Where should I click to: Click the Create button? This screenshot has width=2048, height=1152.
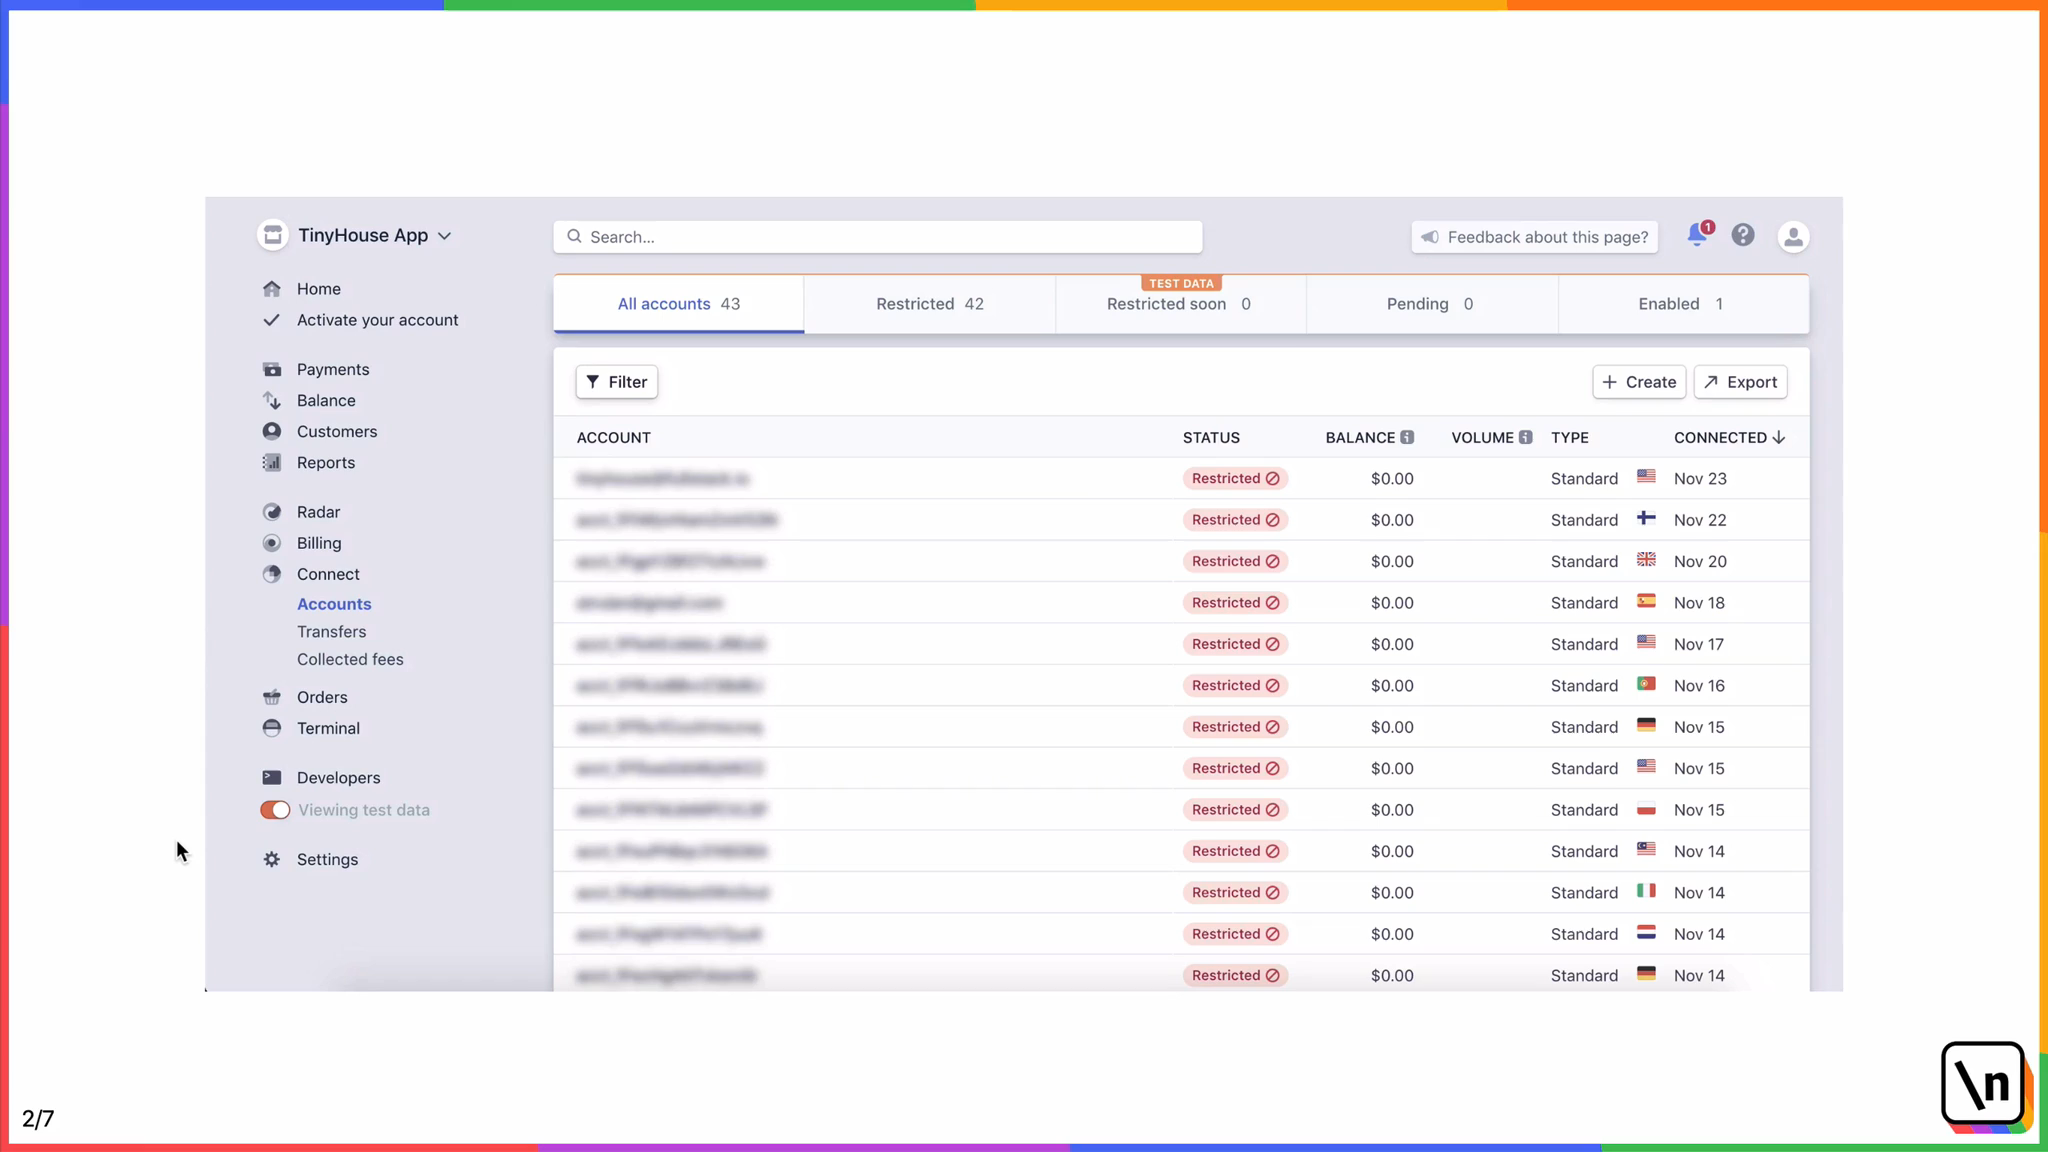pyautogui.click(x=1638, y=382)
